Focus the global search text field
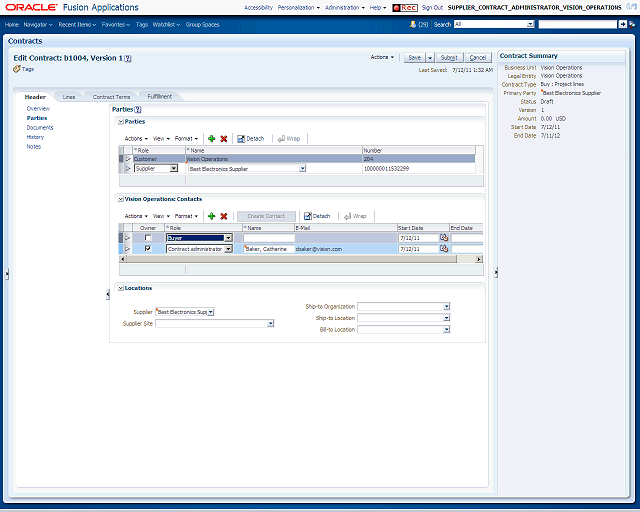The height and width of the screenshot is (512, 640). click(578, 24)
